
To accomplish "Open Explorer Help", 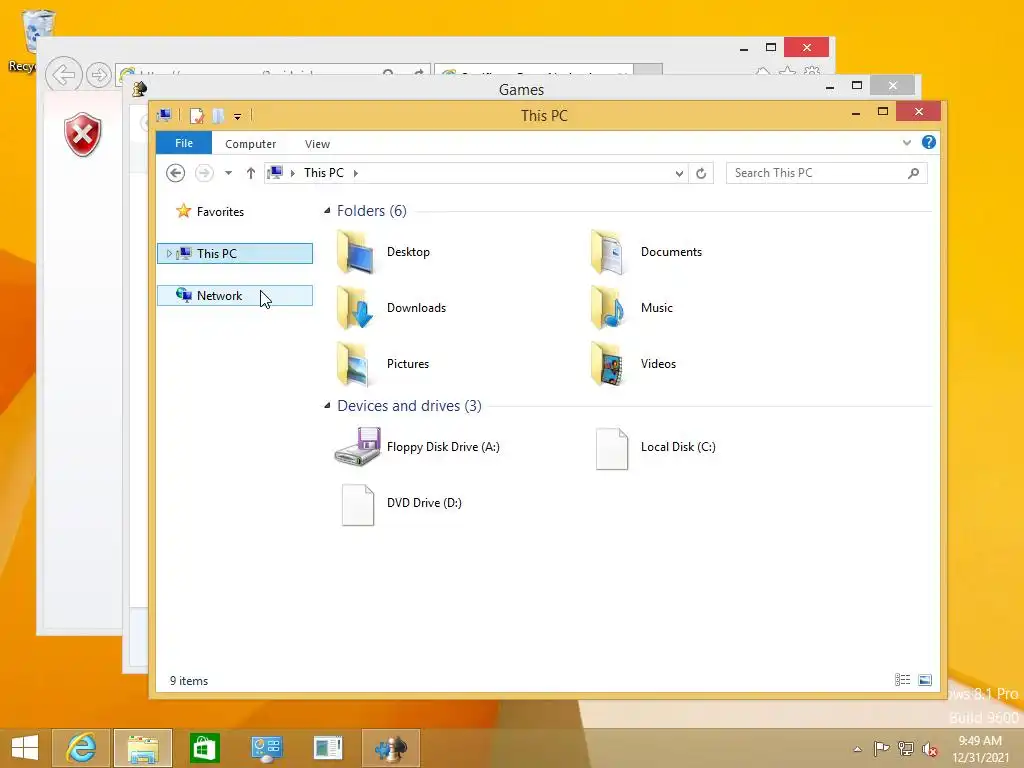I will (928, 142).
